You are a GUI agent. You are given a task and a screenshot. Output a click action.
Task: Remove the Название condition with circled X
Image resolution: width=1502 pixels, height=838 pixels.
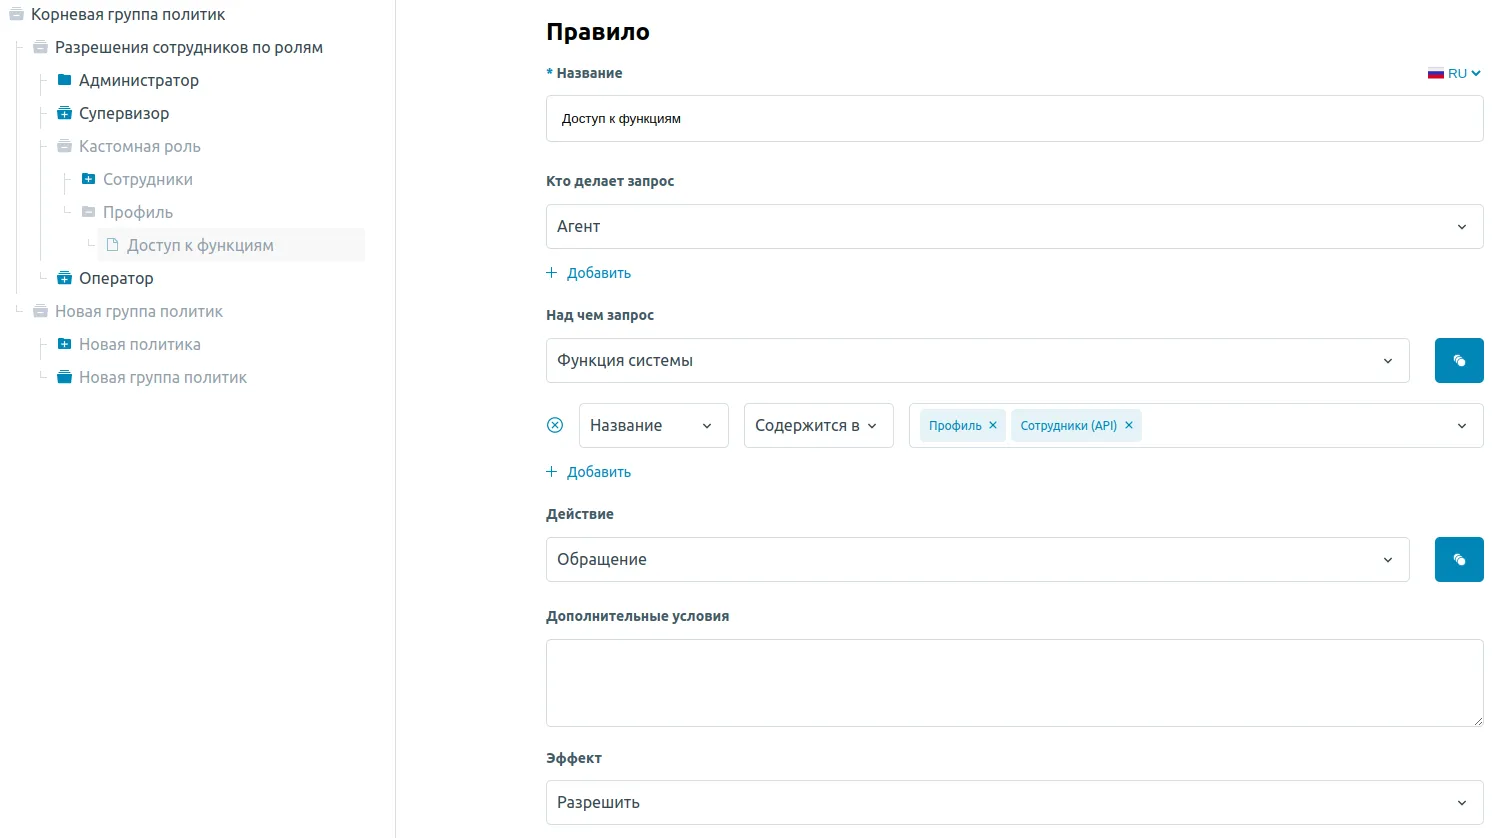(x=555, y=425)
